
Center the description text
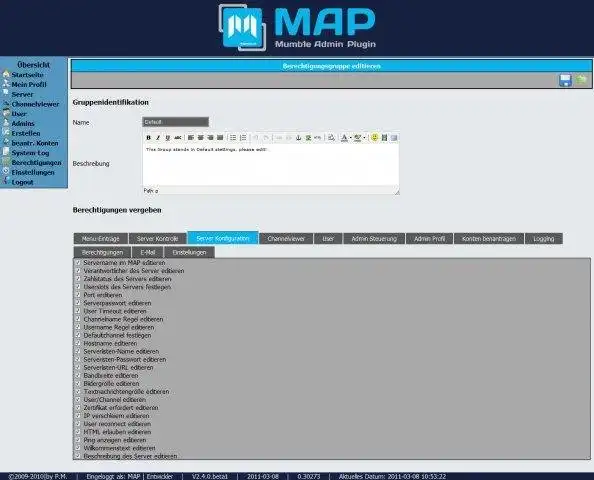(x=200, y=138)
